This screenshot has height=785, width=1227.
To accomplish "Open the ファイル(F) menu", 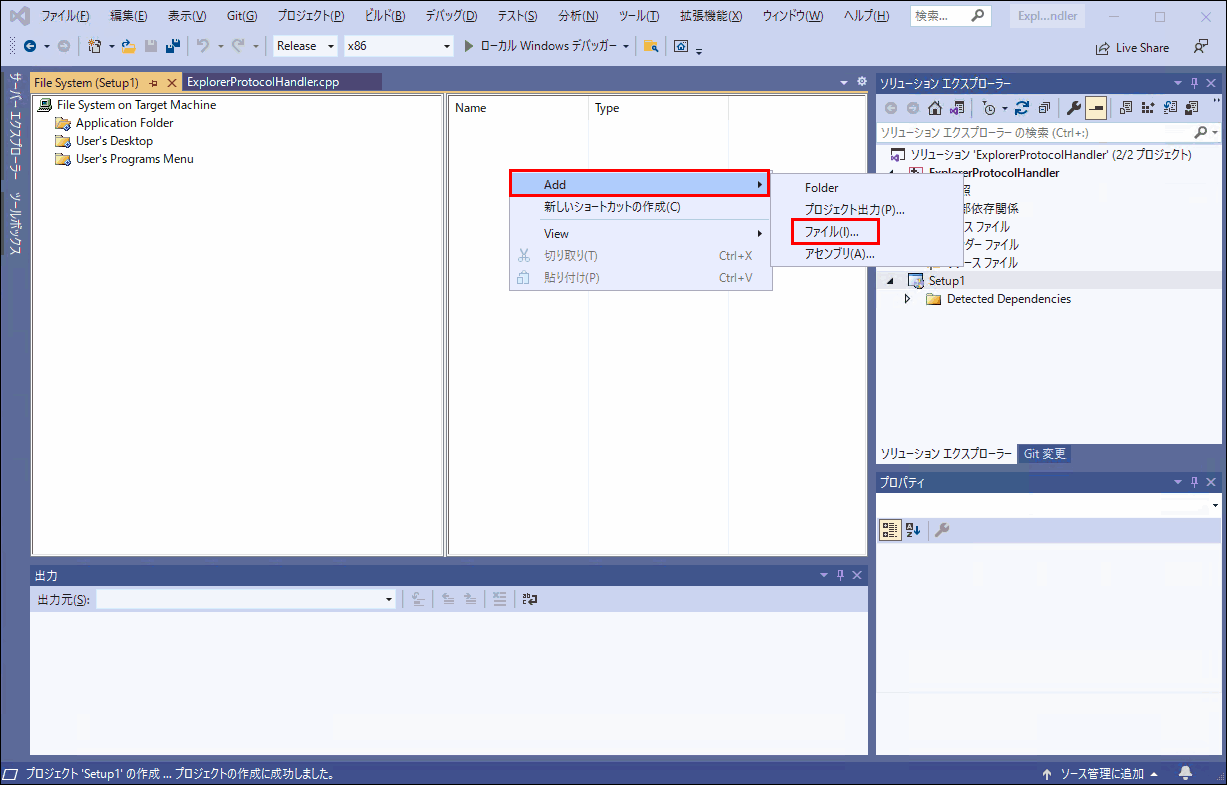I will pos(65,16).
